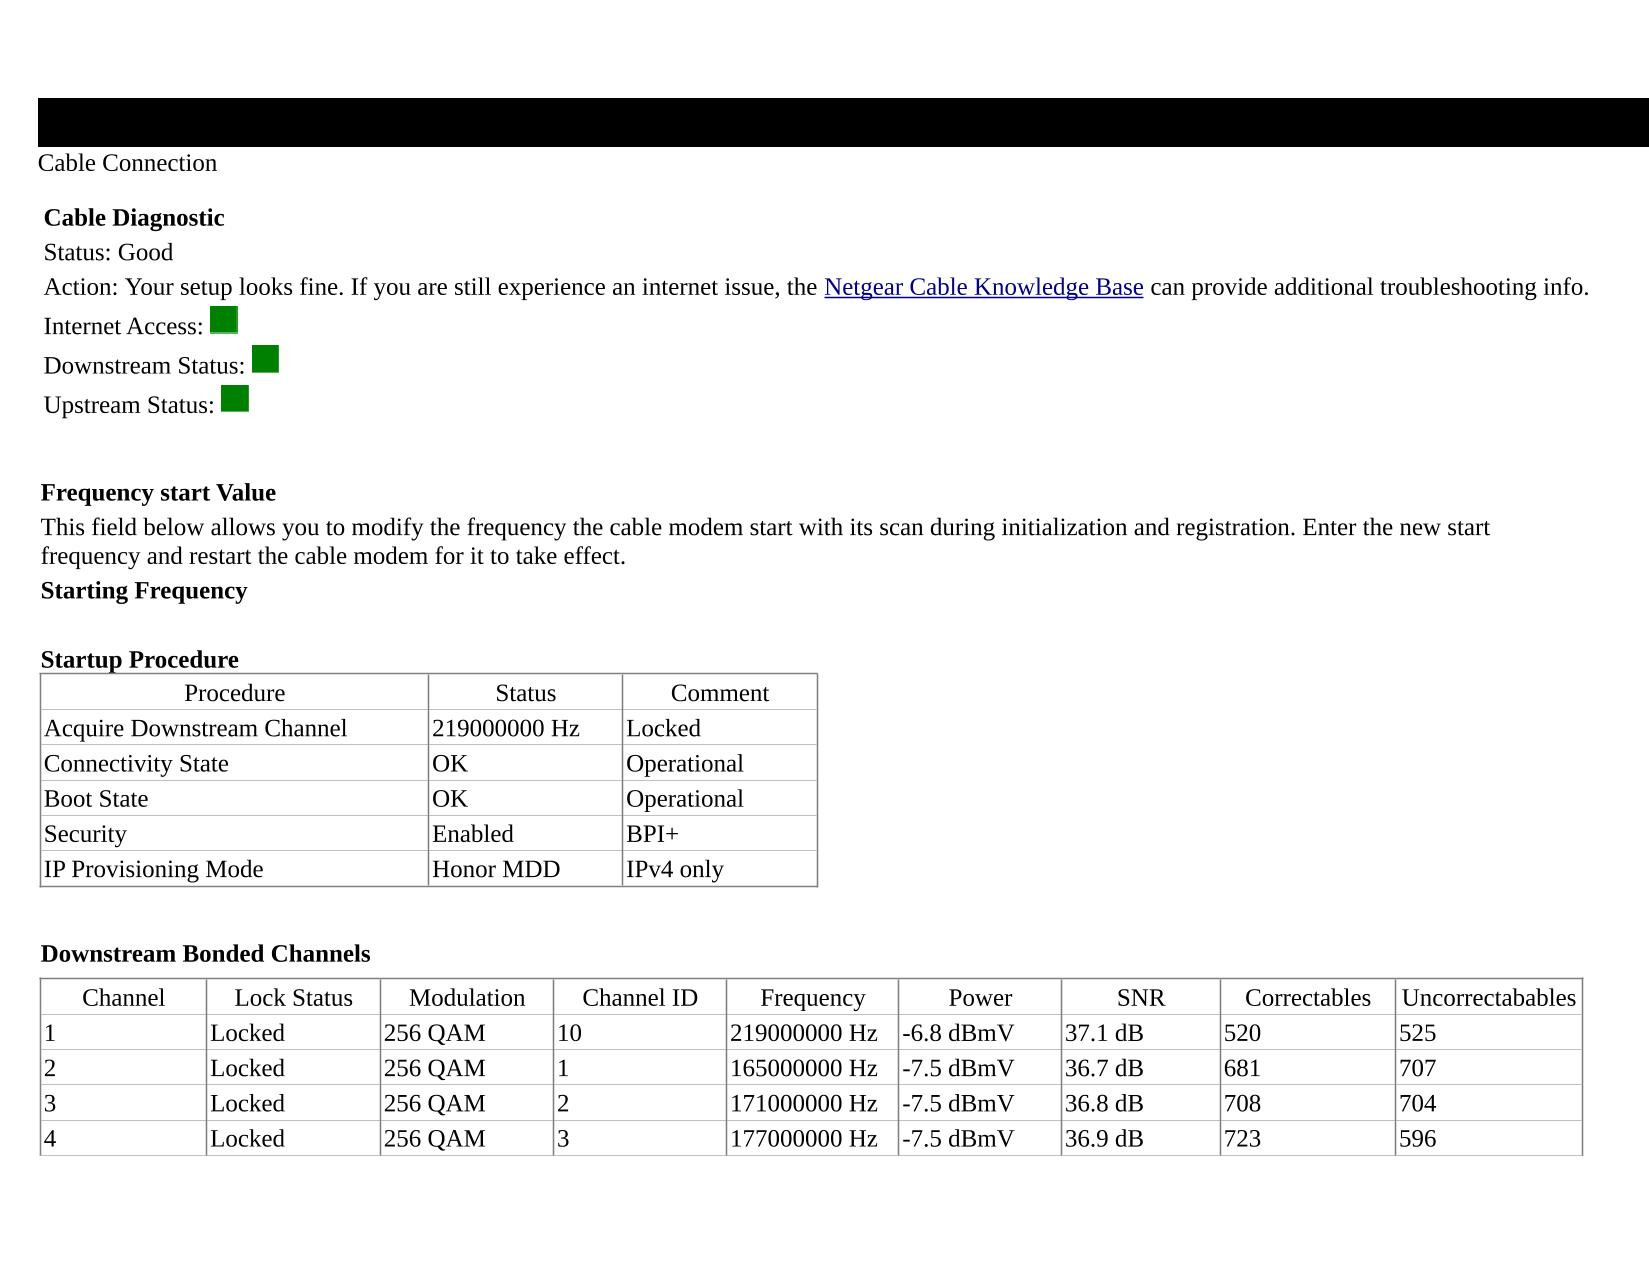Click the 'Locked' comment in Startup Procedure
Screen dimensions: 1649x1275
pos(720,728)
